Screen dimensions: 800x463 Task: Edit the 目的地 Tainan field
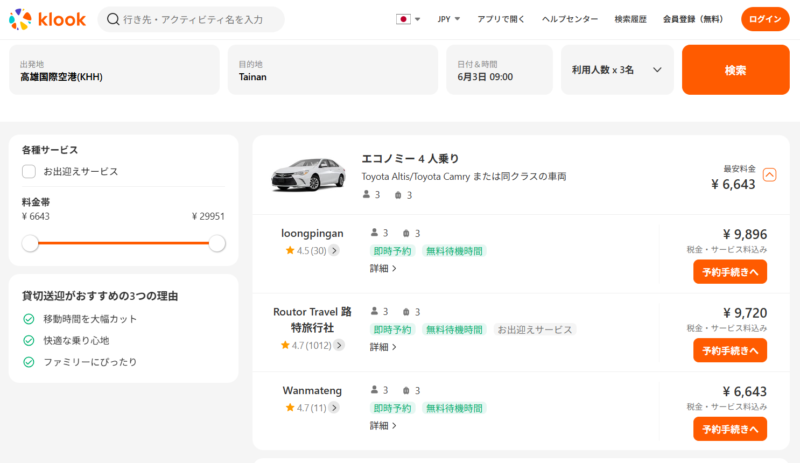click(333, 70)
